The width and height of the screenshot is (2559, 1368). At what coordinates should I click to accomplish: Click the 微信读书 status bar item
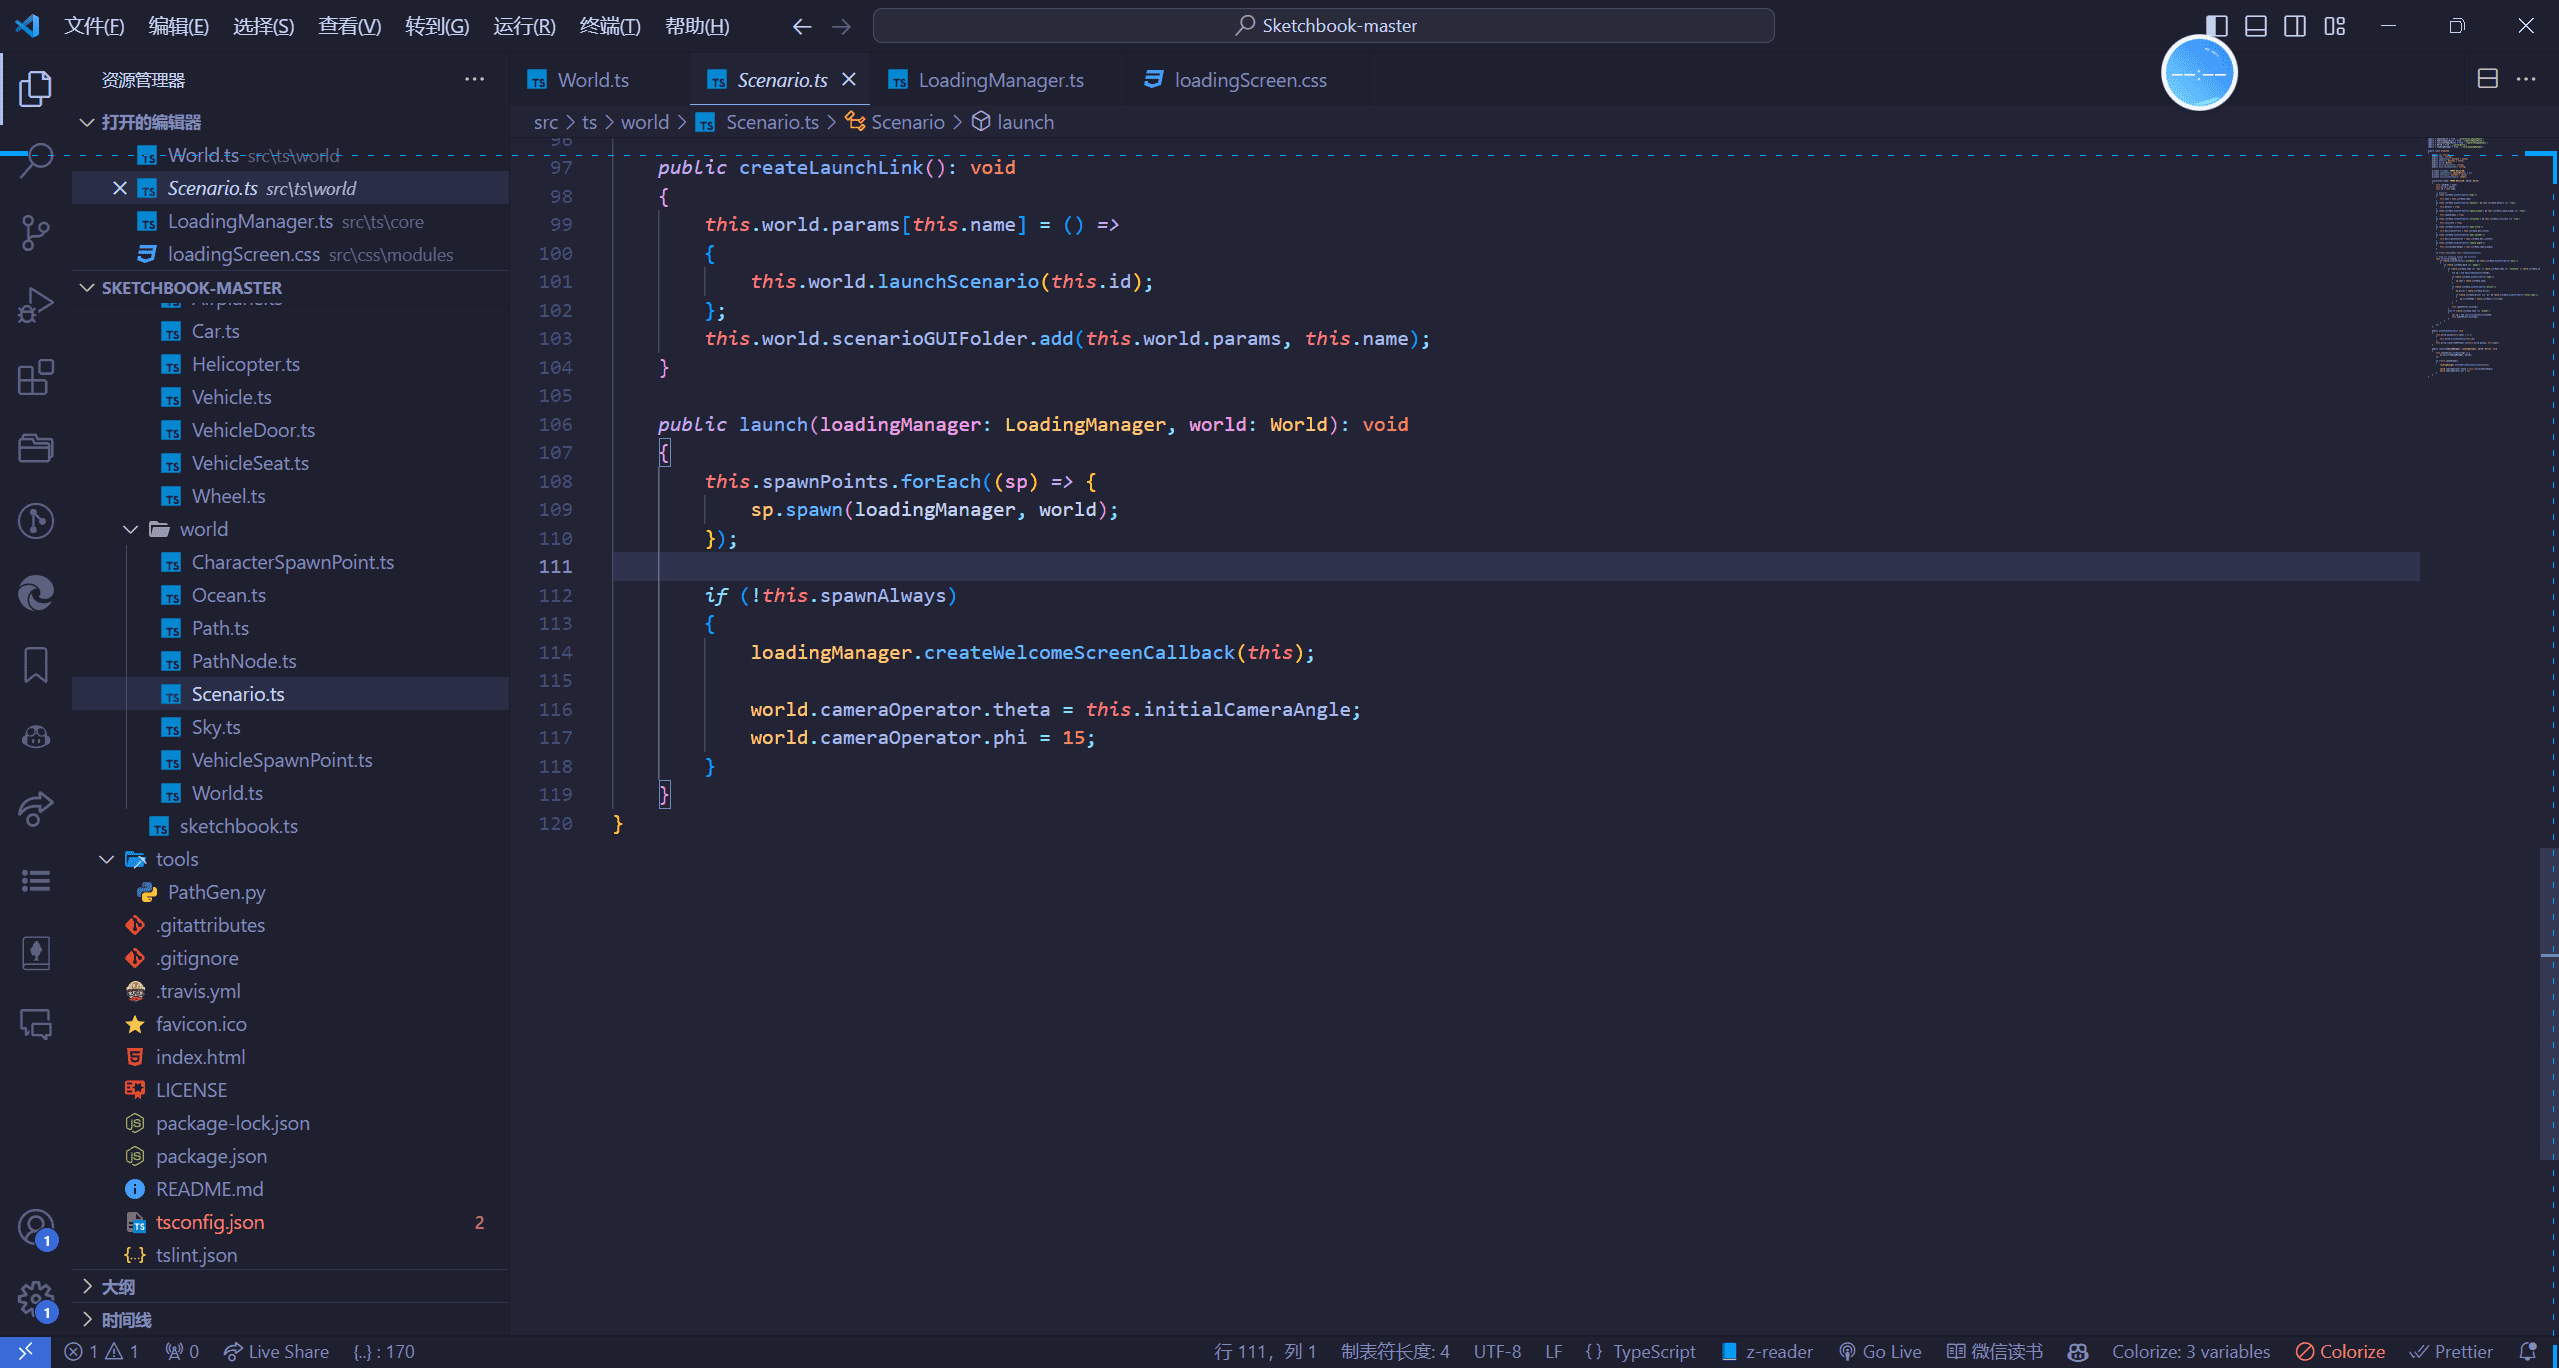pyautogui.click(x=1994, y=1351)
